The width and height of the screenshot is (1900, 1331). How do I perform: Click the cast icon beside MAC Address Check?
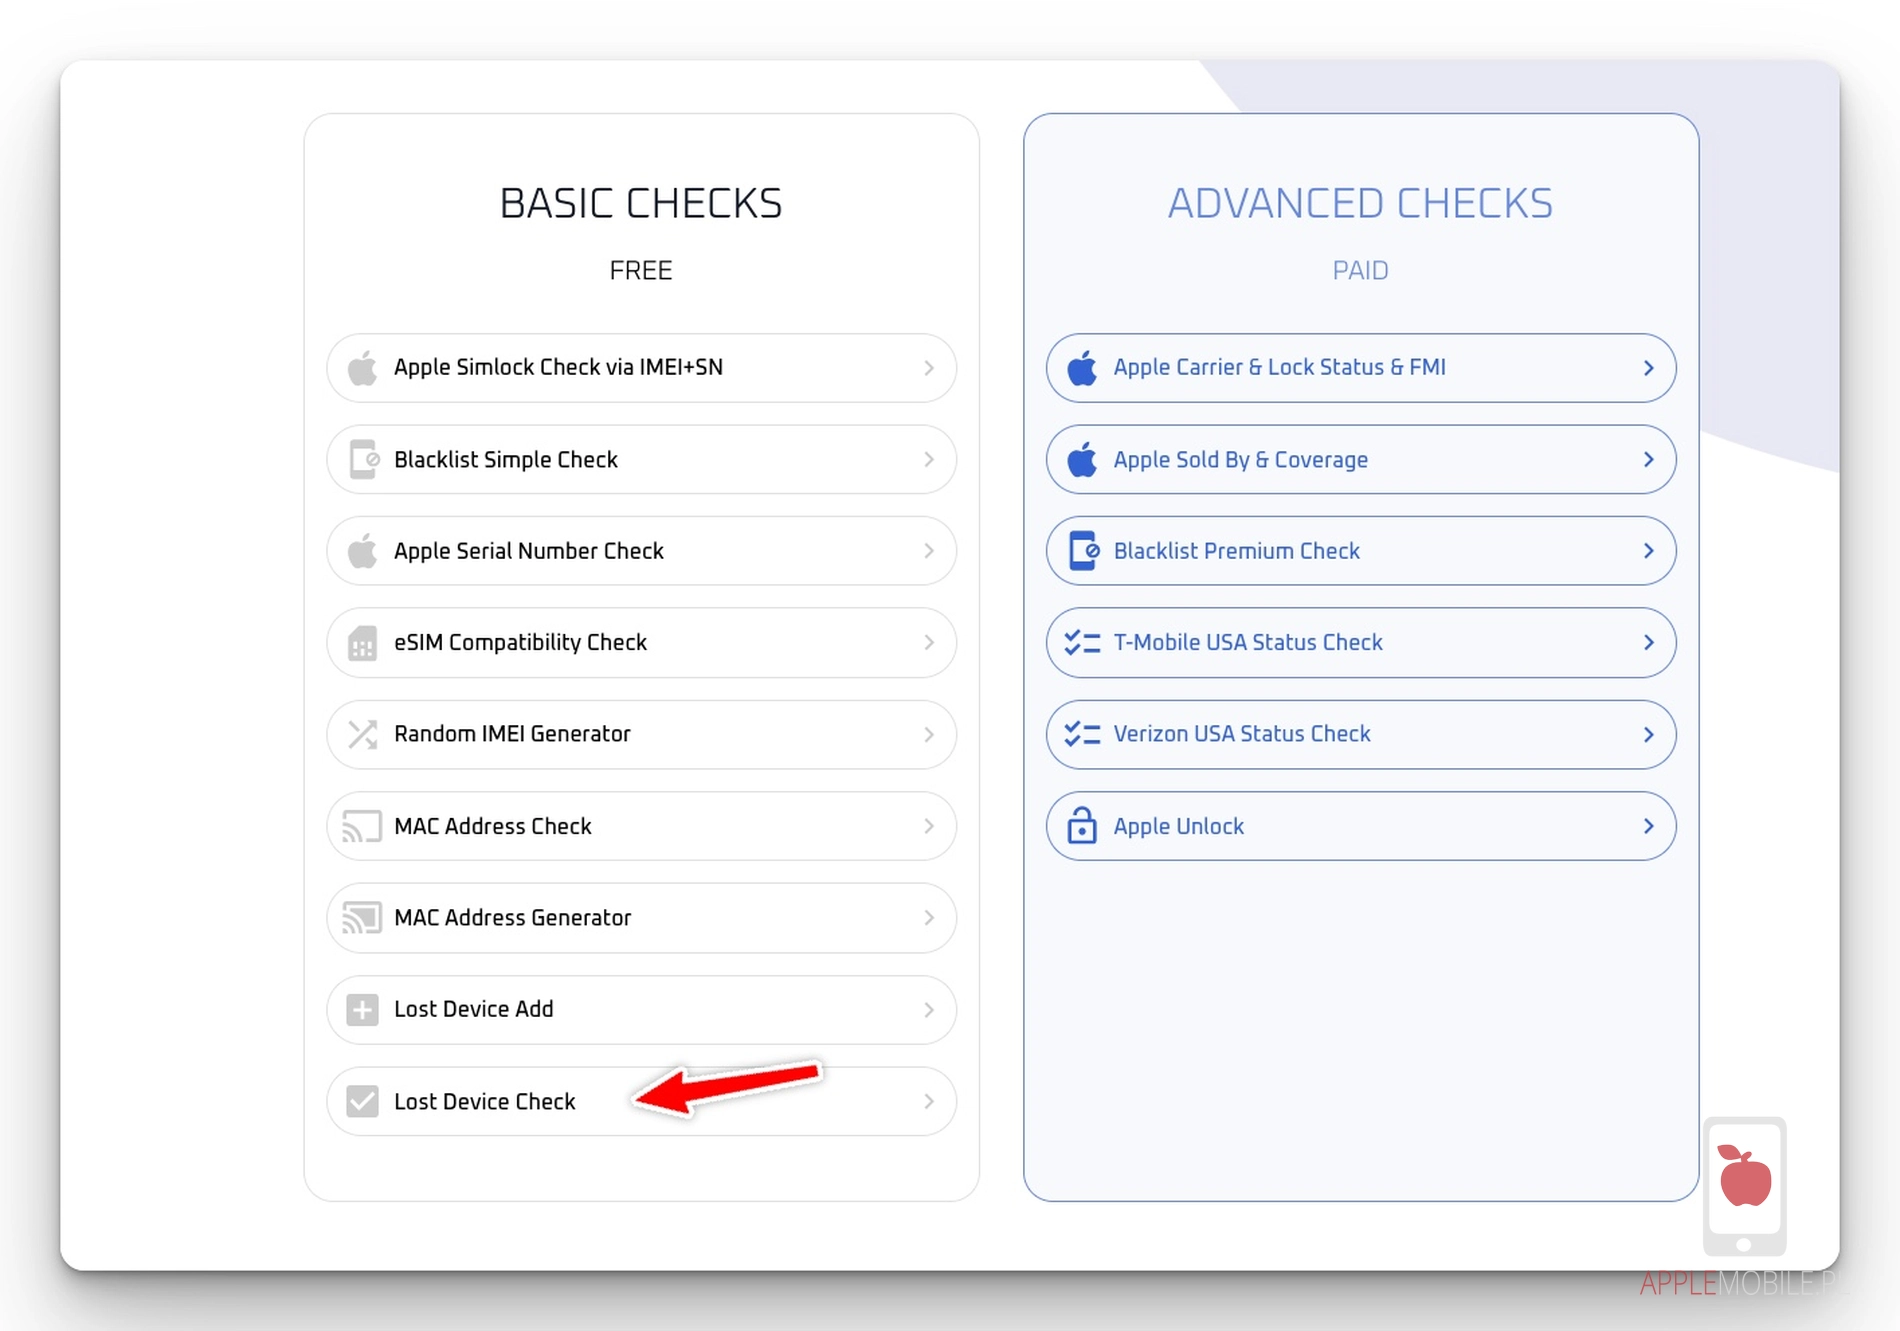click(363, 827)
